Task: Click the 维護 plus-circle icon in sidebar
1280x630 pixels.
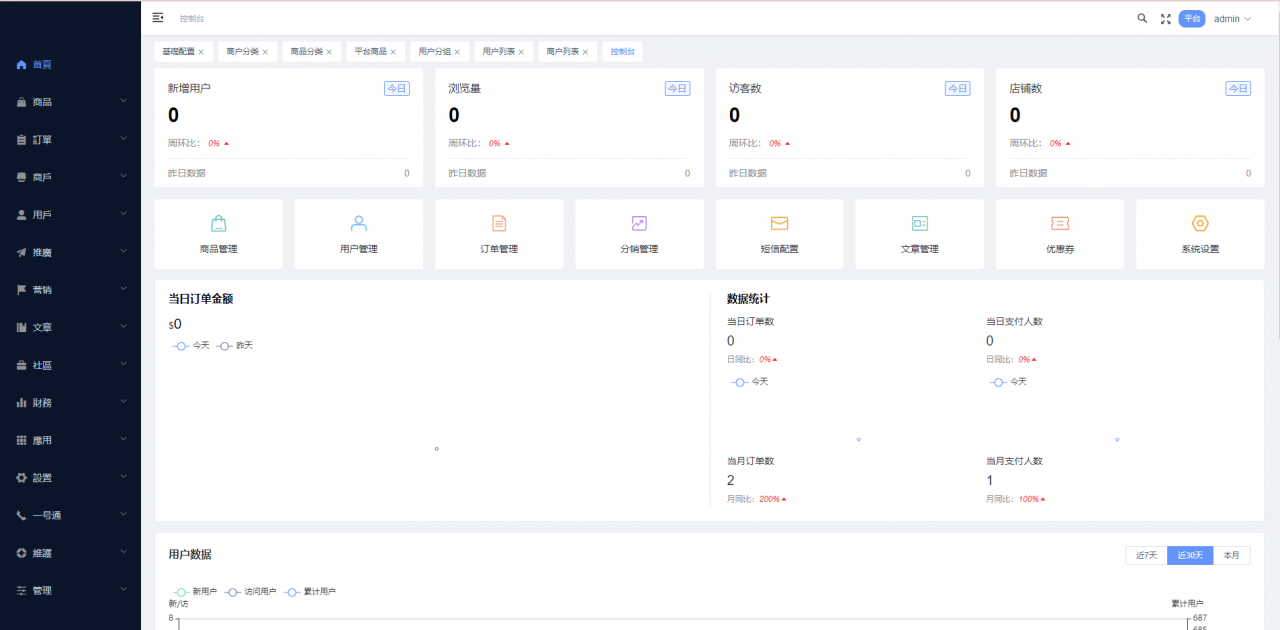Action: [22, 553]
